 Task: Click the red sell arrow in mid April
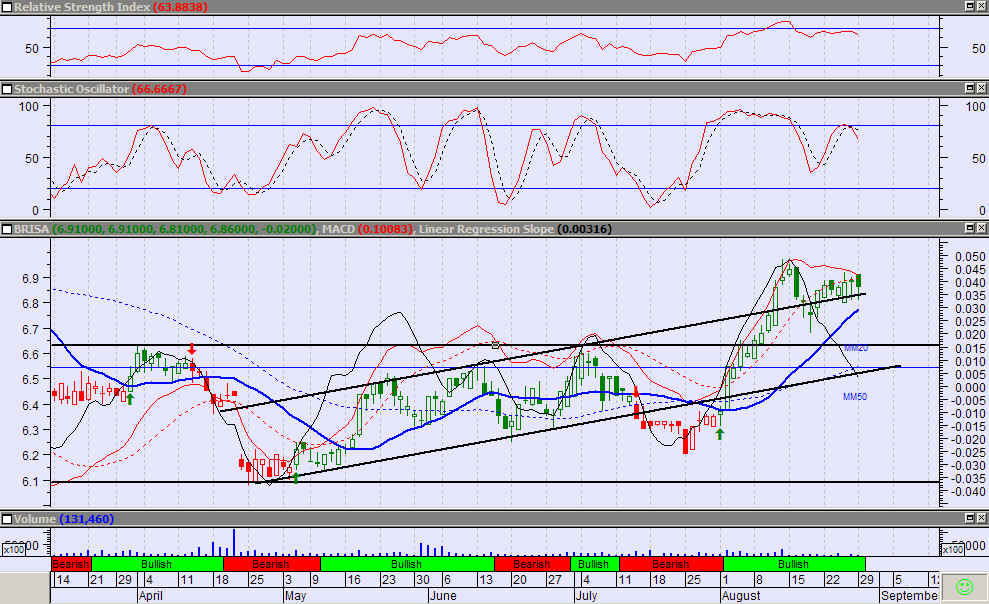191,351
